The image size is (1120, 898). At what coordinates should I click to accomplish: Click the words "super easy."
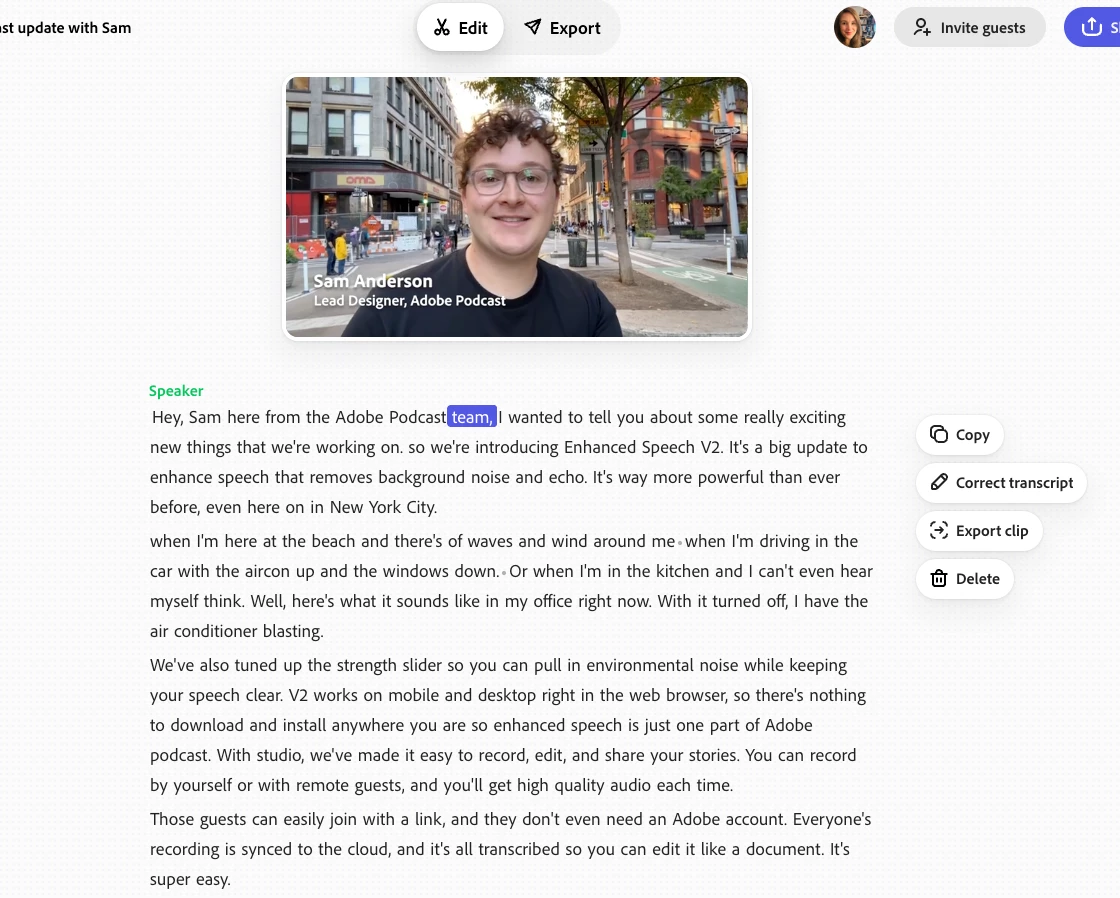pos(190,879)
